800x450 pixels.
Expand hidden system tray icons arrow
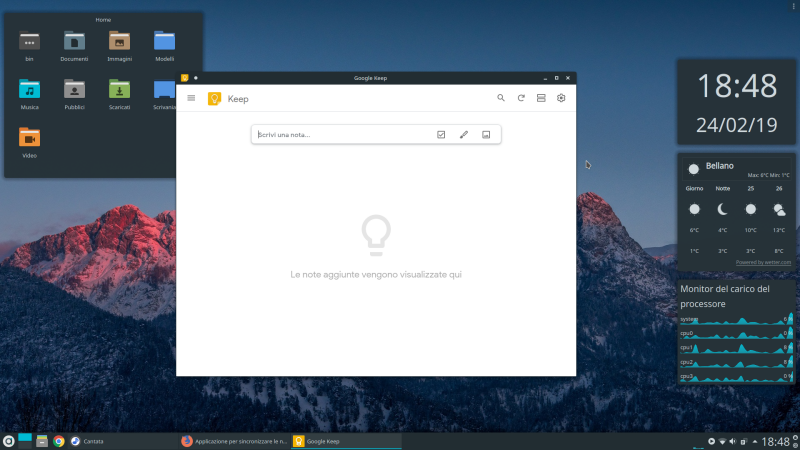[x=755, y=441]
